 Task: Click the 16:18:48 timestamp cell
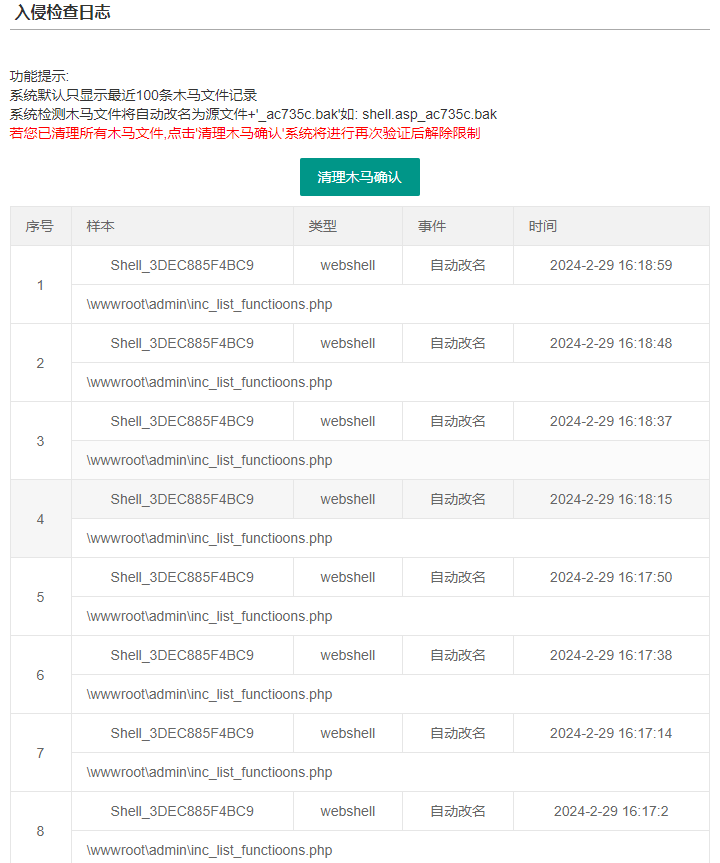tap(610, 343)
